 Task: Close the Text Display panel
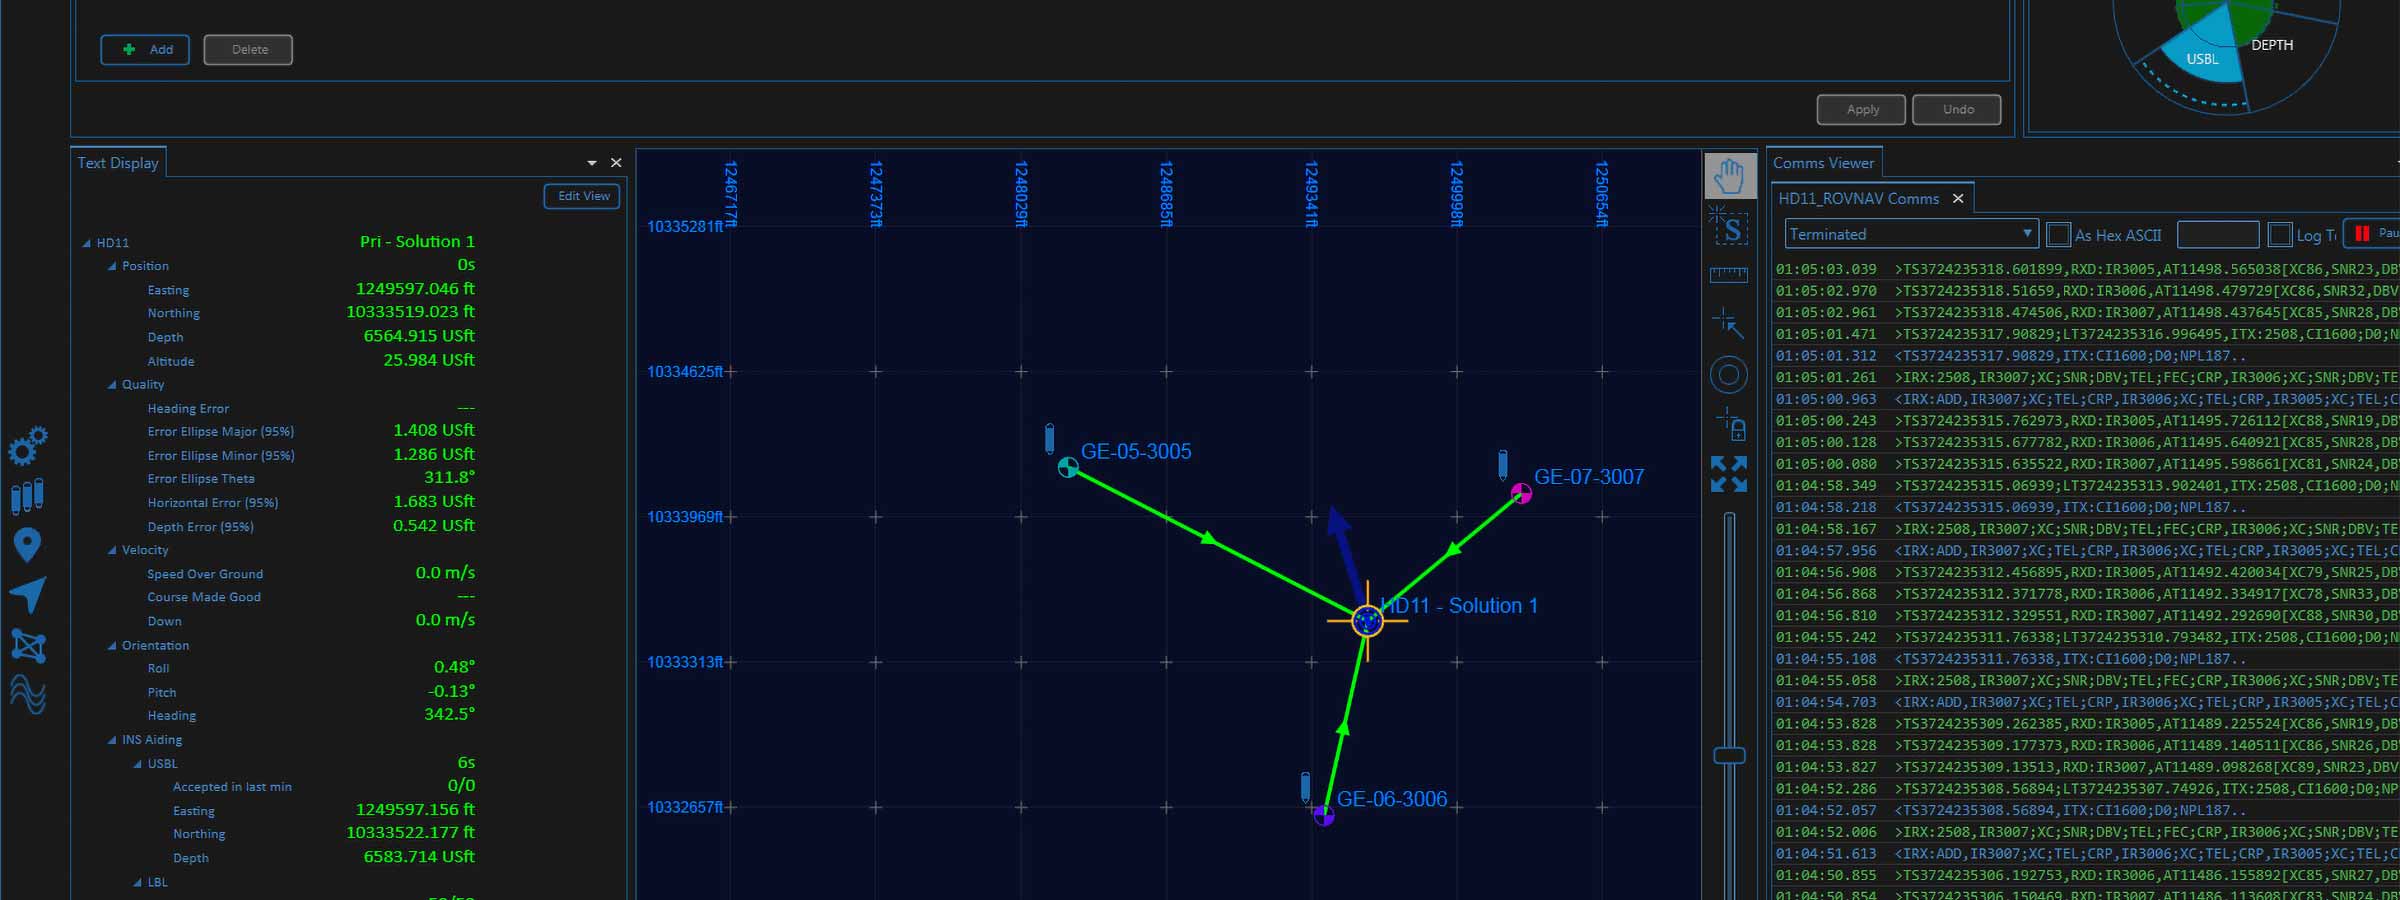pos(616,162)
